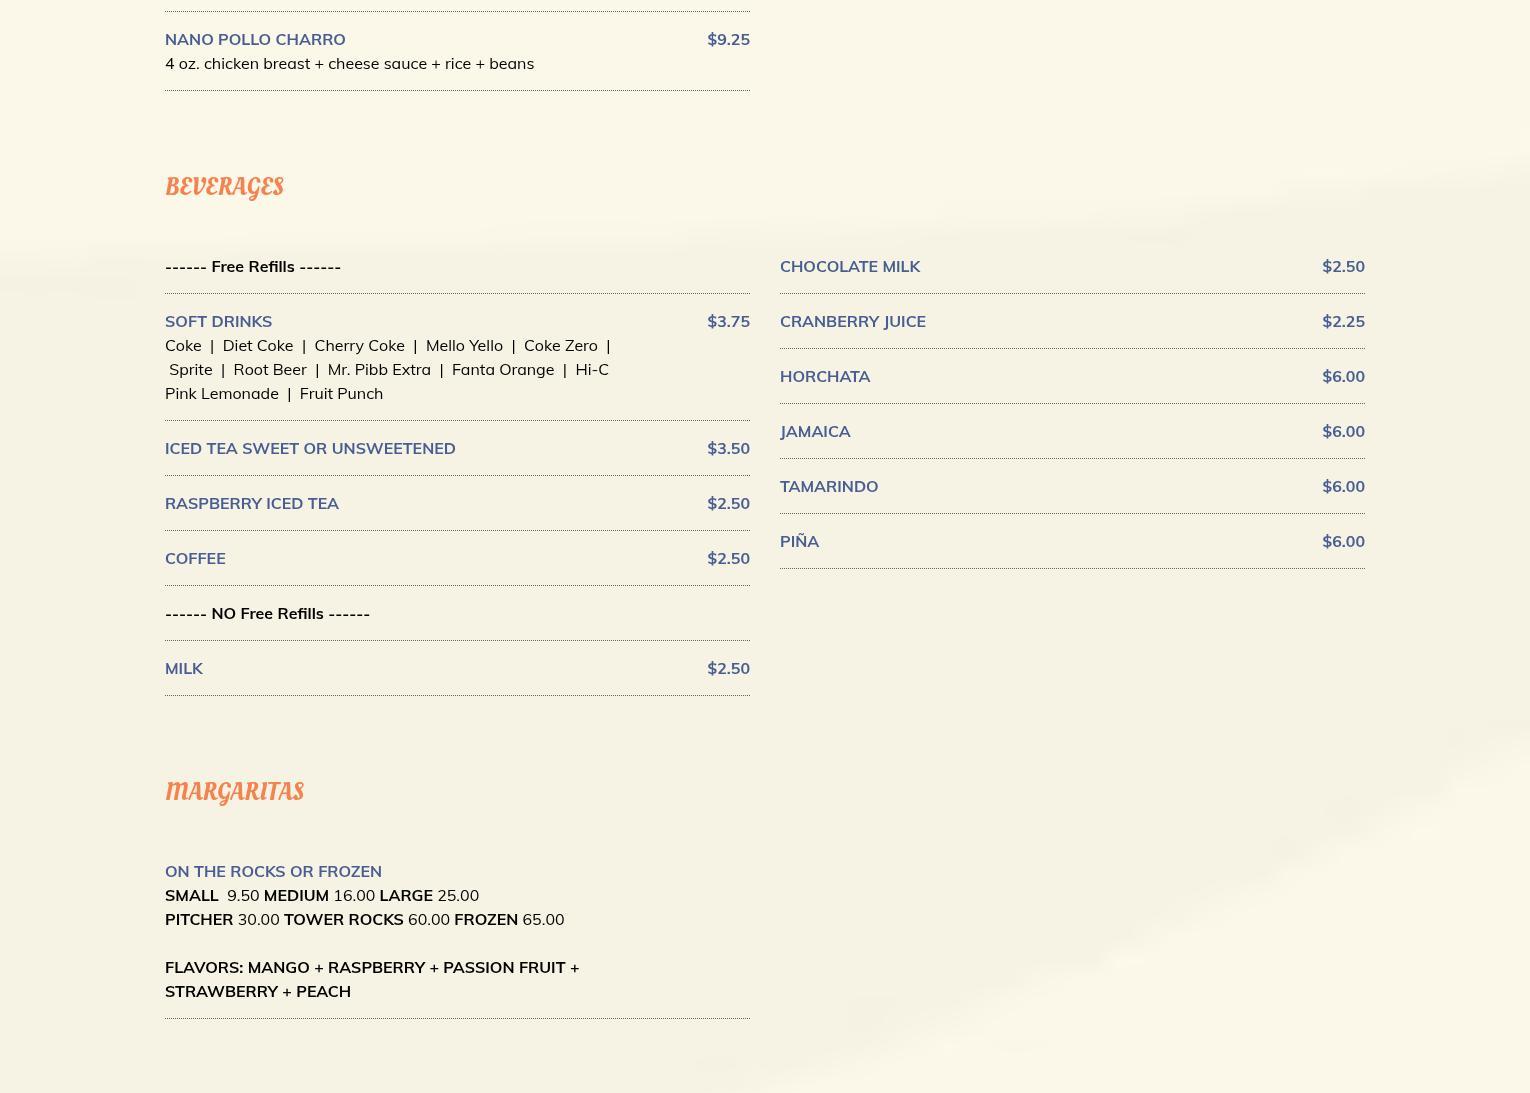Click the Soft Drinks item name
This screenshot has width=1530, height=1093.
point(218,321)
